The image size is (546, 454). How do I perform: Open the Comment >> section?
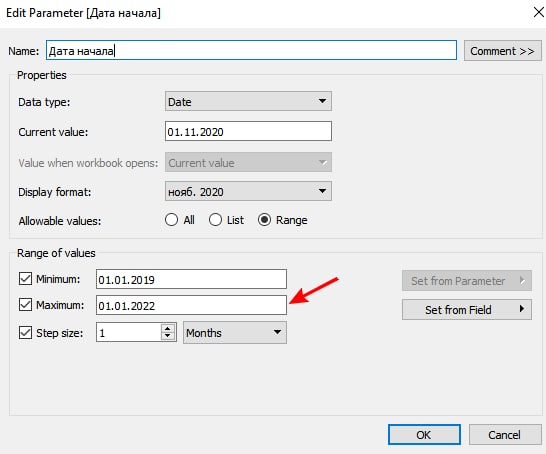point(502,51)
